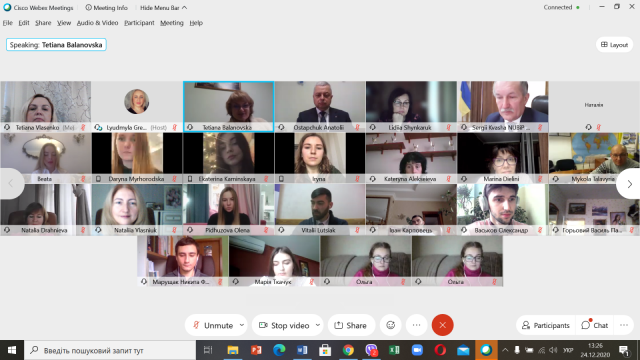Select Tetiana Balanovska's video thumbnail
The height and width of the screenshot is (360, 640).
click(x=229, y=107)
